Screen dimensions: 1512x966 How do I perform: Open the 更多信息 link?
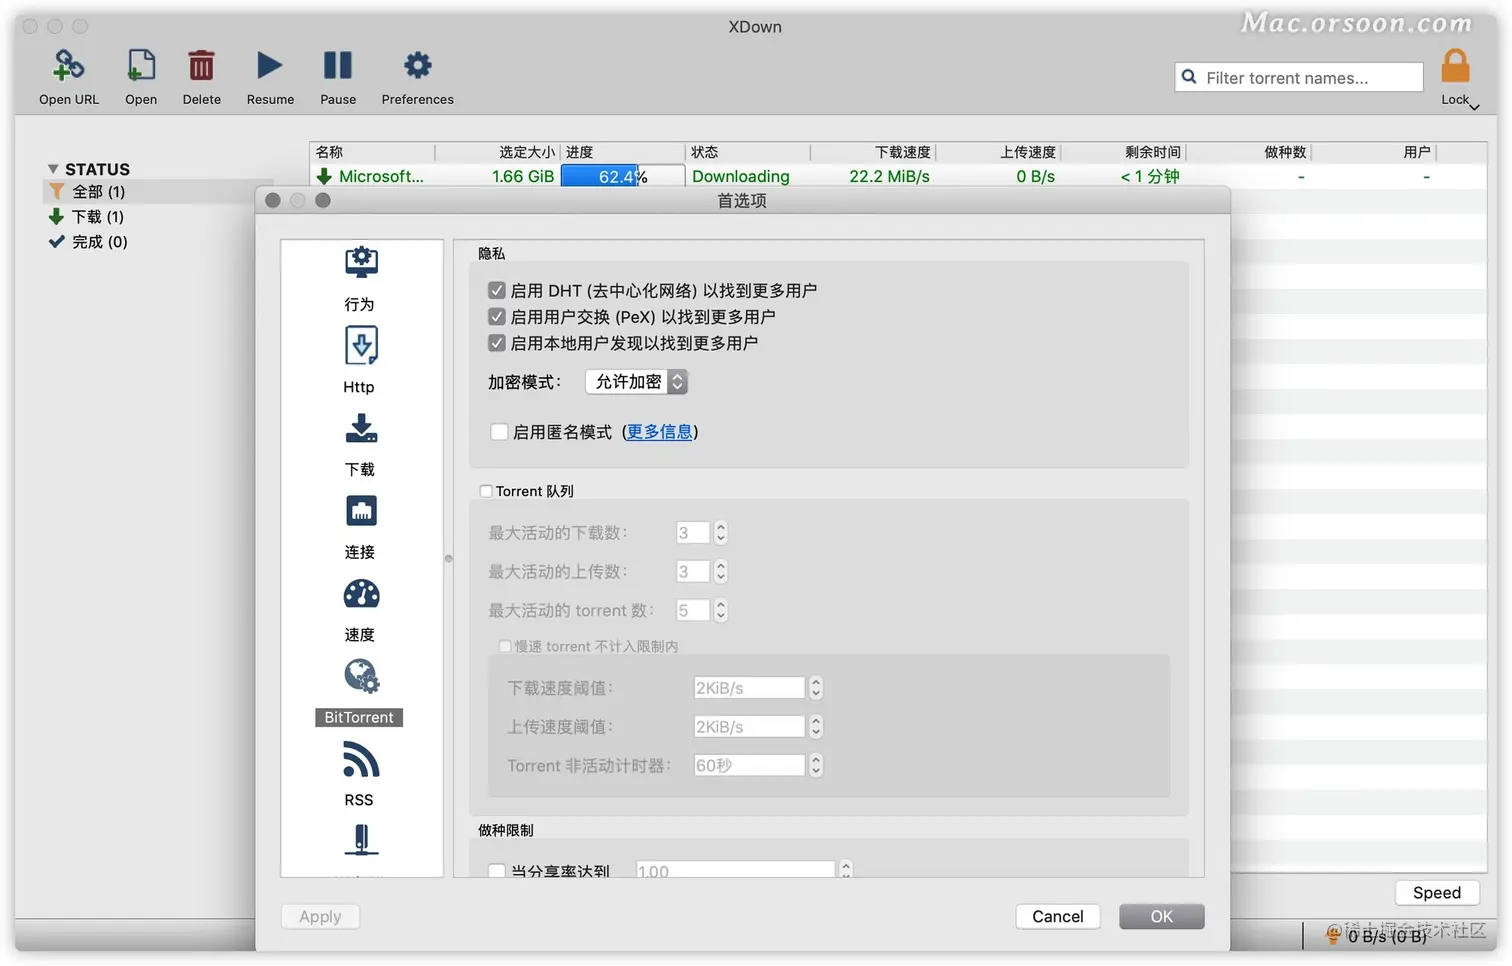pos(659,432)
